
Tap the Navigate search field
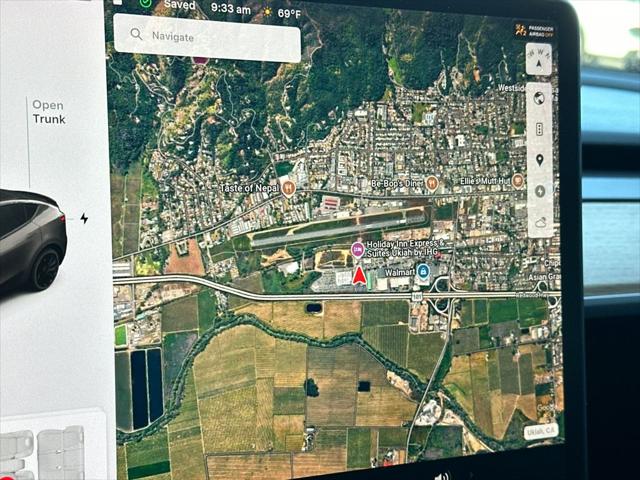pos(207,38)
